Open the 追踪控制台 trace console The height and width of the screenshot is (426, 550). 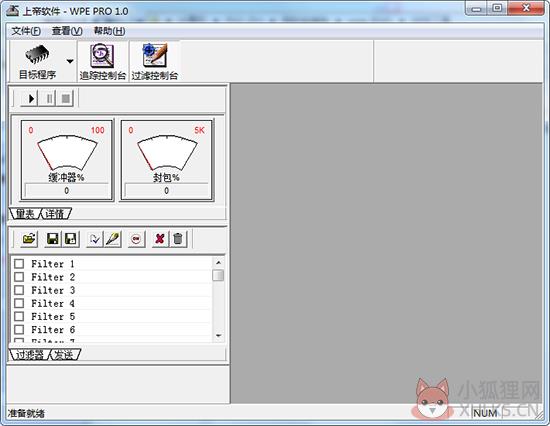click(x=102, y=62)
